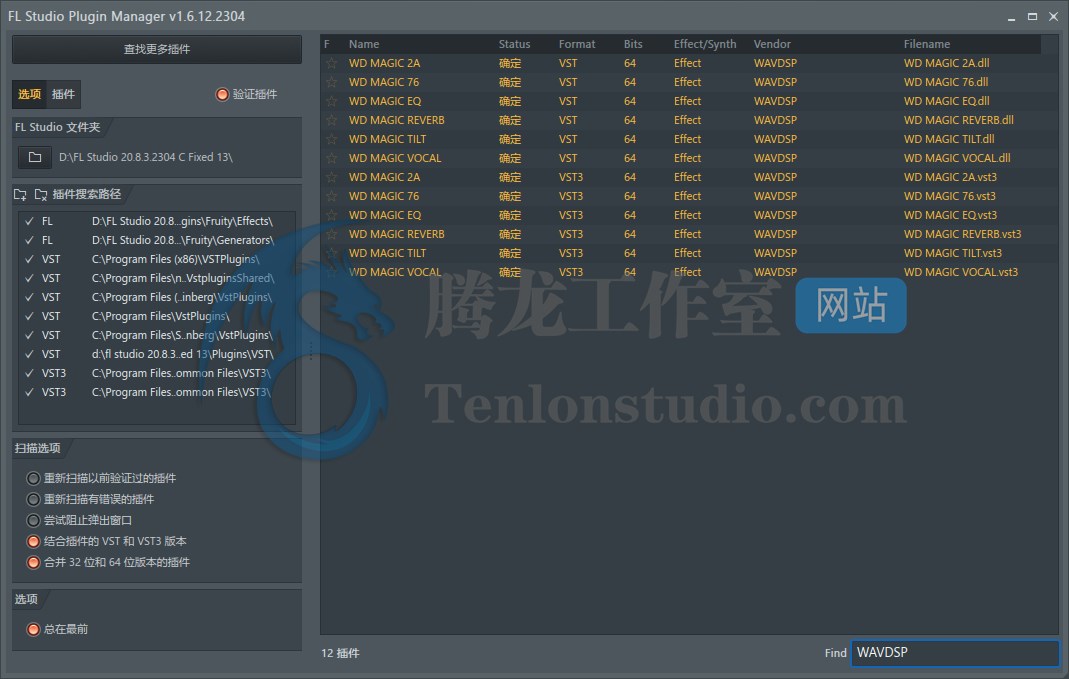Maximize the Plugin Manager window
This screenshot has height=679, width=1069.
1032,16
